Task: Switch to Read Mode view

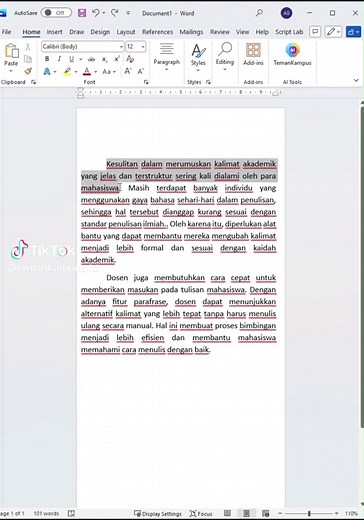Action: [227, 513]
